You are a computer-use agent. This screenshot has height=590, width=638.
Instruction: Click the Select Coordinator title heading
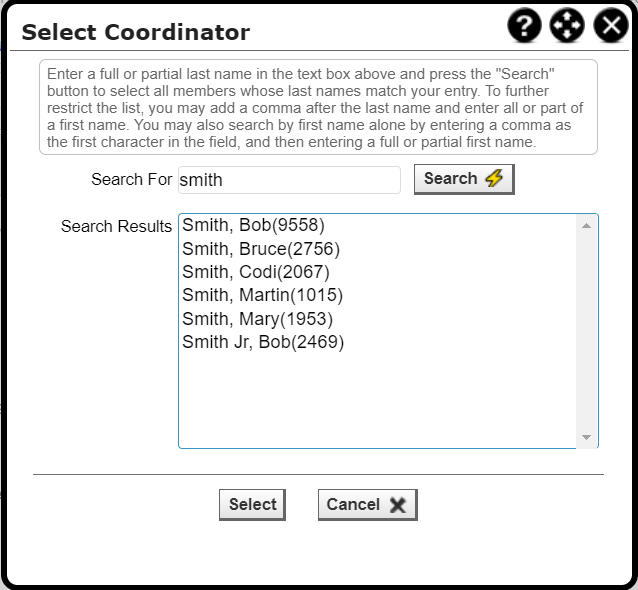pyautogui.click(x=136, y=33)
